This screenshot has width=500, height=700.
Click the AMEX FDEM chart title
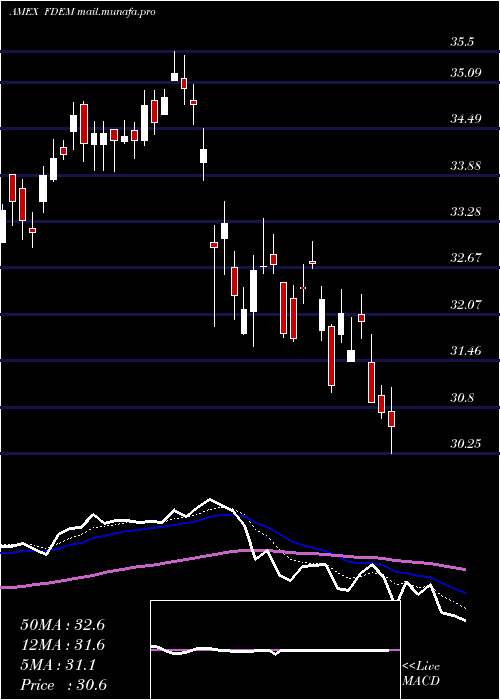pos(82,12)
